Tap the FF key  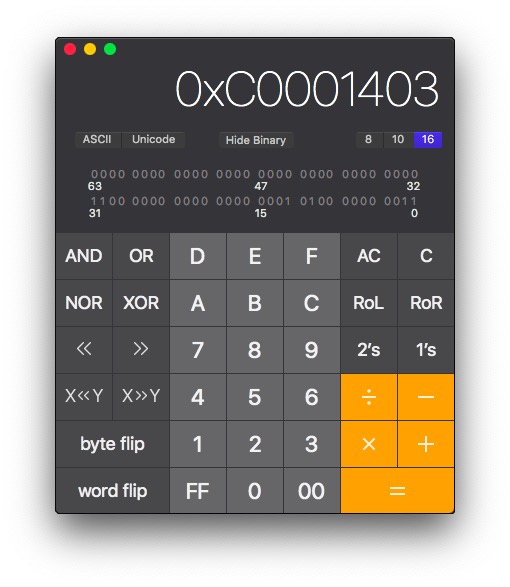coord(198,490)
